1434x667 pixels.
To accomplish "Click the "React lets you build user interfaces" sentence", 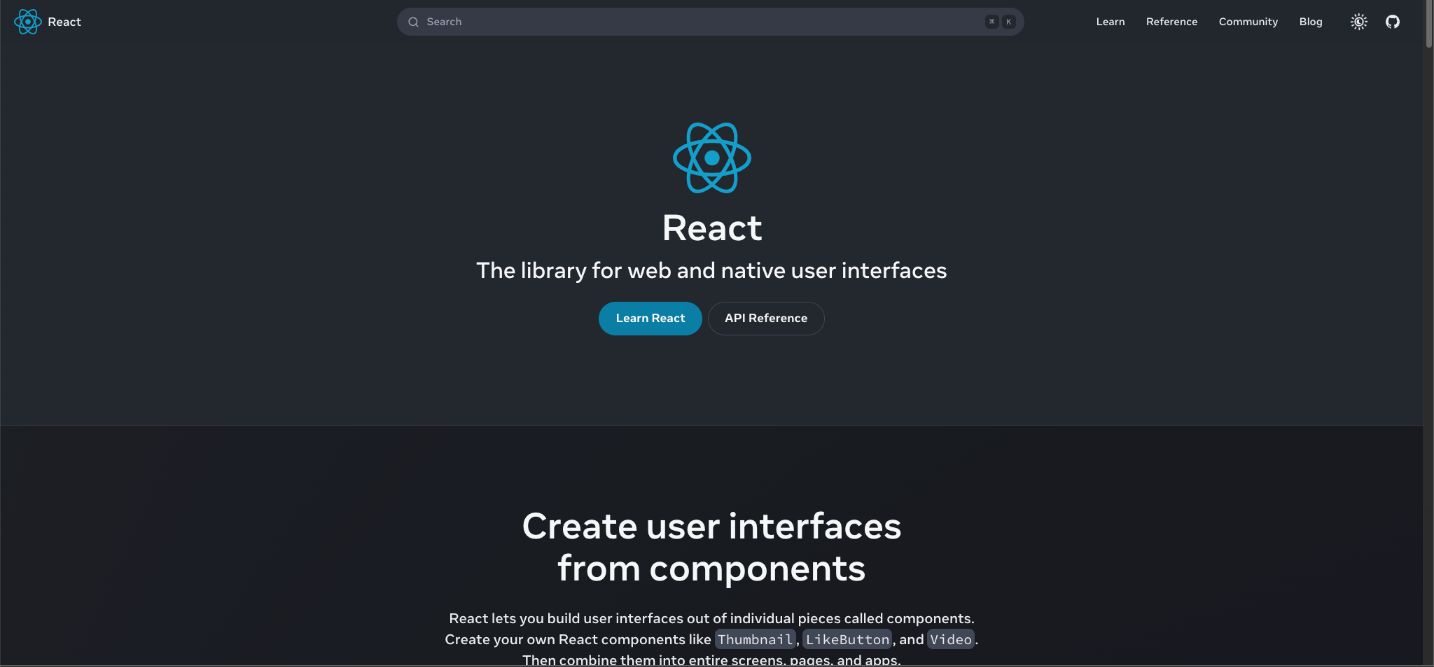I will (x=711, y=619).
